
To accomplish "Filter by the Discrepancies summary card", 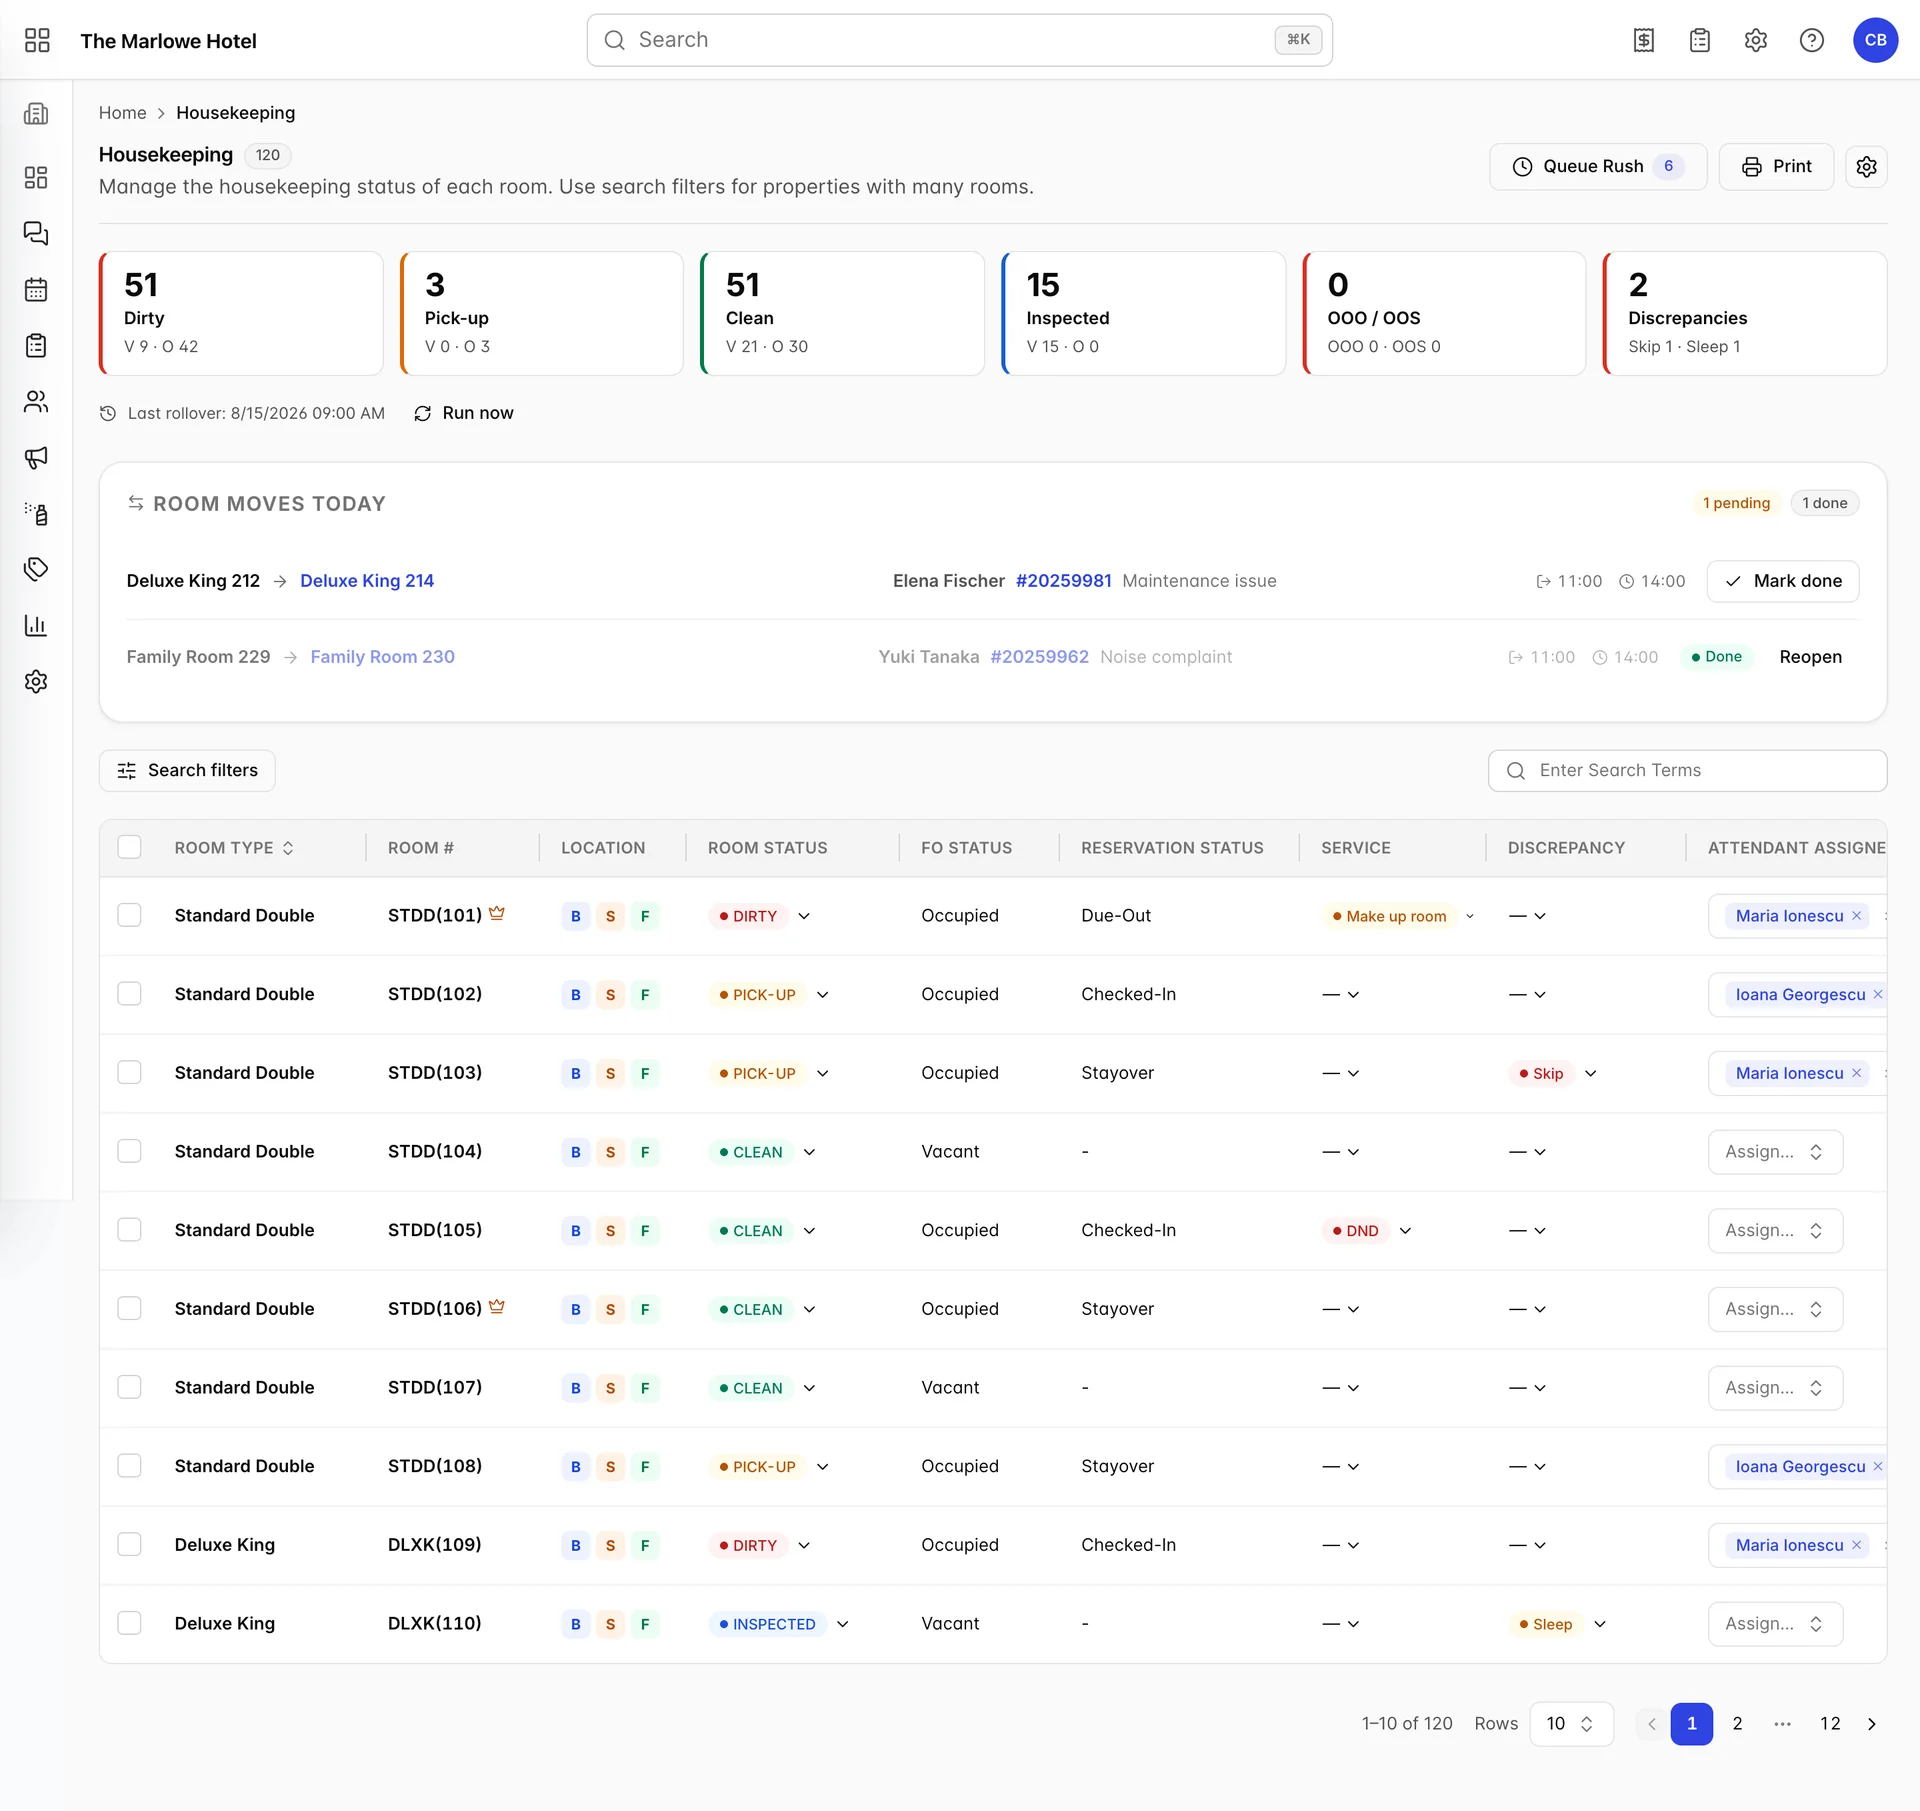I will click(x=1745, y=313).
